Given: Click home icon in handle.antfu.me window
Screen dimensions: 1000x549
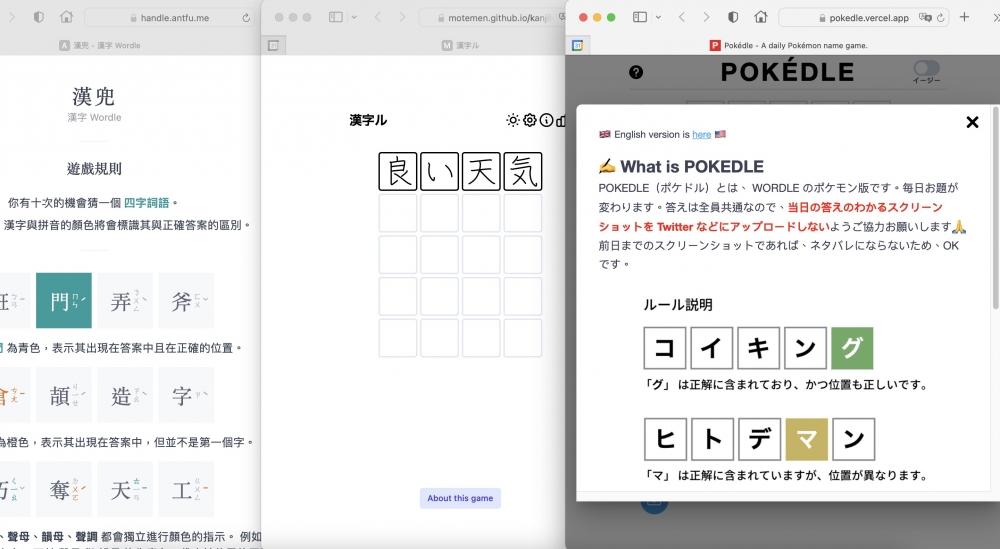Looking at the screenshot, I should pyautogui.click(x=66, y=17).
